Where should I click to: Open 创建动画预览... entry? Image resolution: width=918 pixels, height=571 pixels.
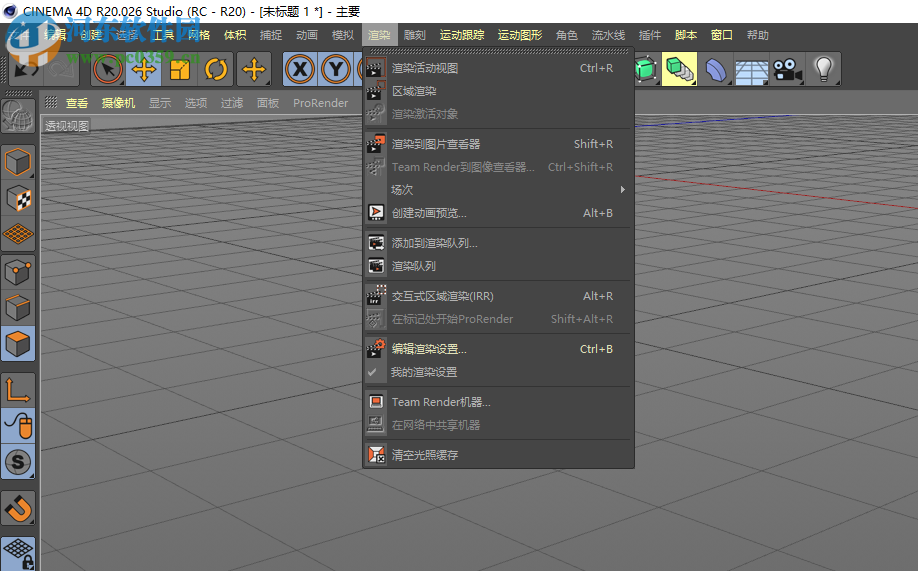point(498,213)
